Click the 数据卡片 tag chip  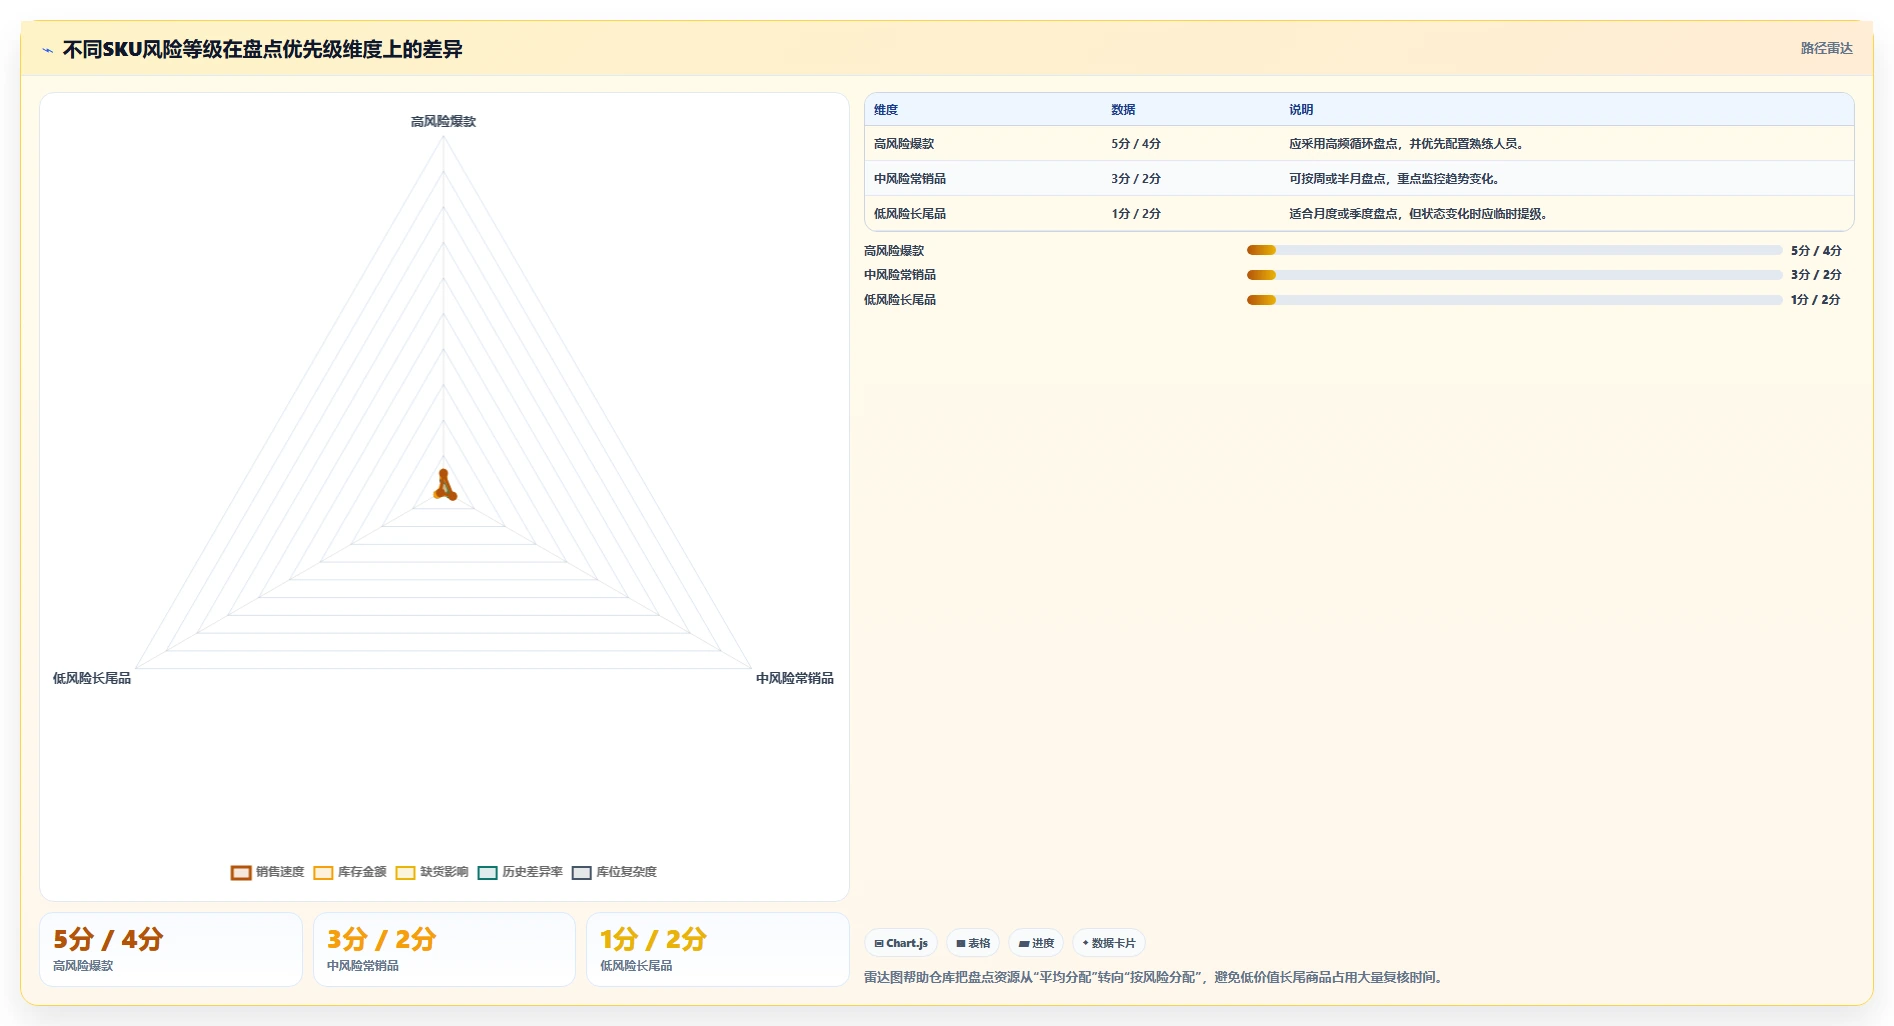(1109, 943)
